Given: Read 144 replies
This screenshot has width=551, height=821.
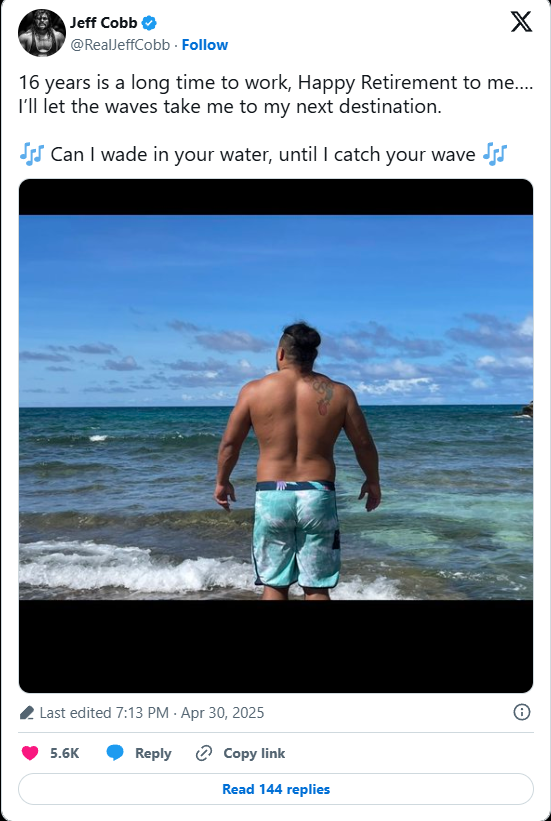Looking at the screenshot, I should click(276, 789).
